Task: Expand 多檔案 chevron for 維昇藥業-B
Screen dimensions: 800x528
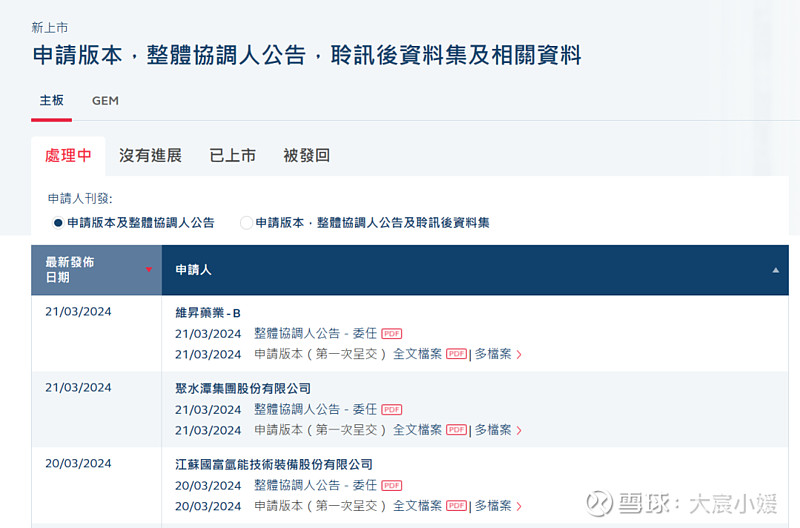Action: 519,355
